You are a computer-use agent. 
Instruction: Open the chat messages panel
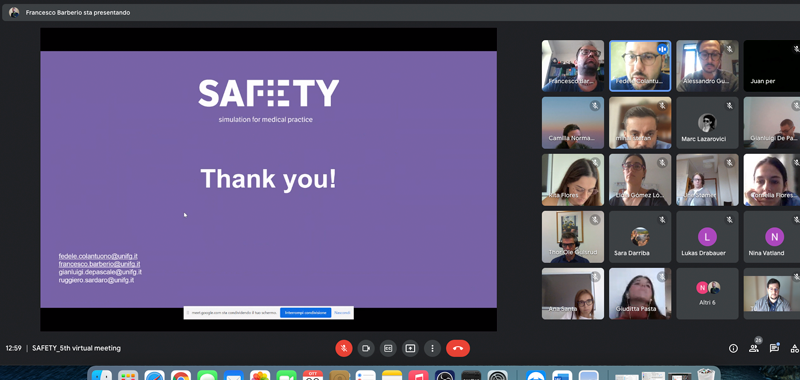774,348
